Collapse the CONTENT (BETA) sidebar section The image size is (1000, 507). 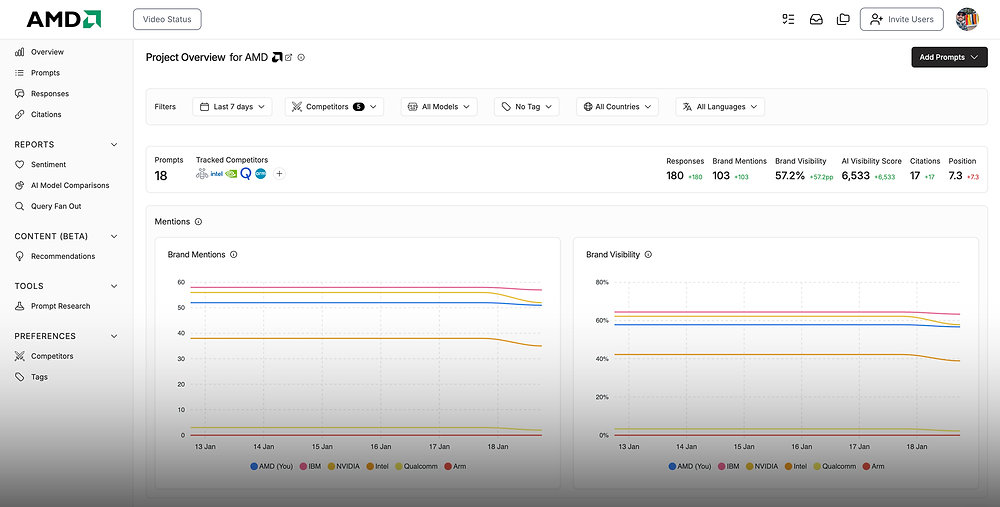pyautogui.click(x=114, y=237)
